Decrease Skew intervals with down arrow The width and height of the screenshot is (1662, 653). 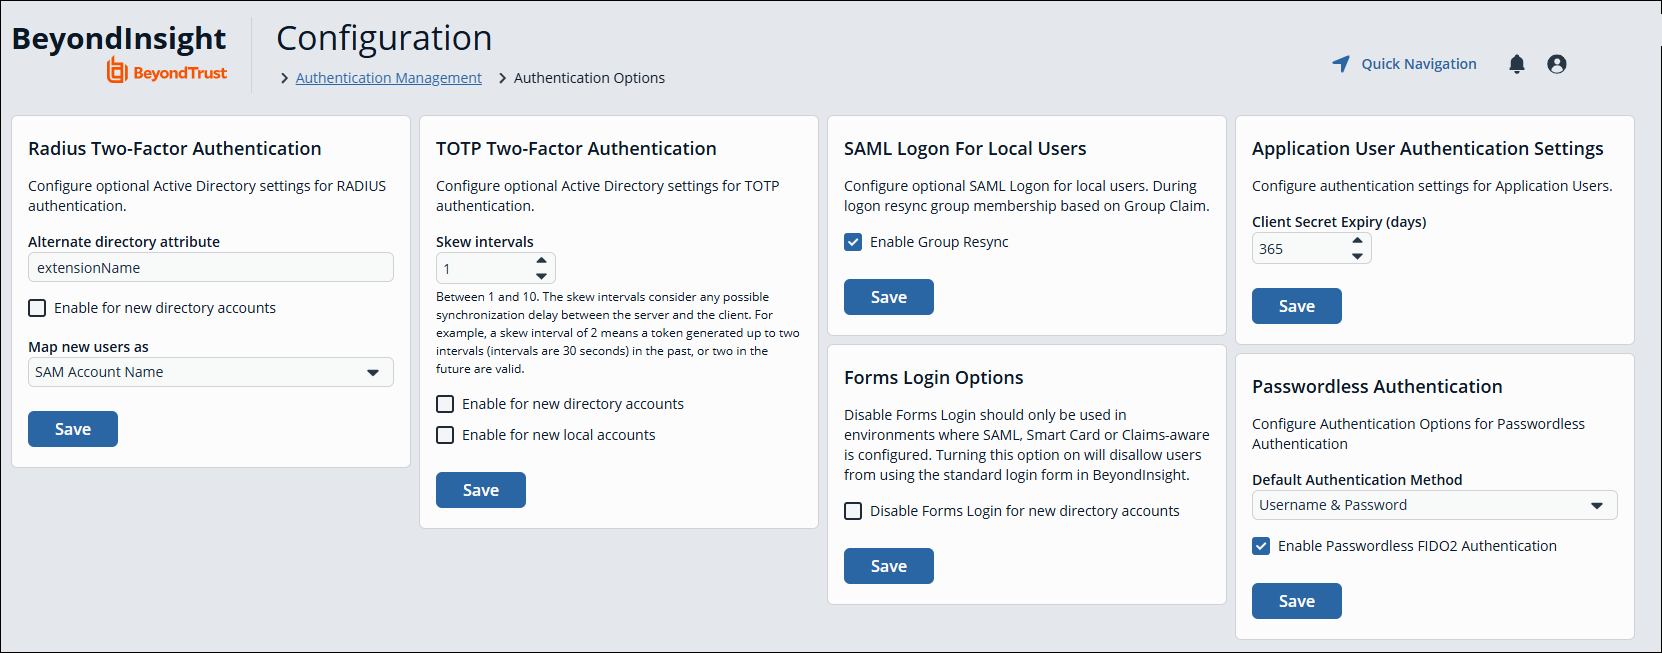[541, 276]
